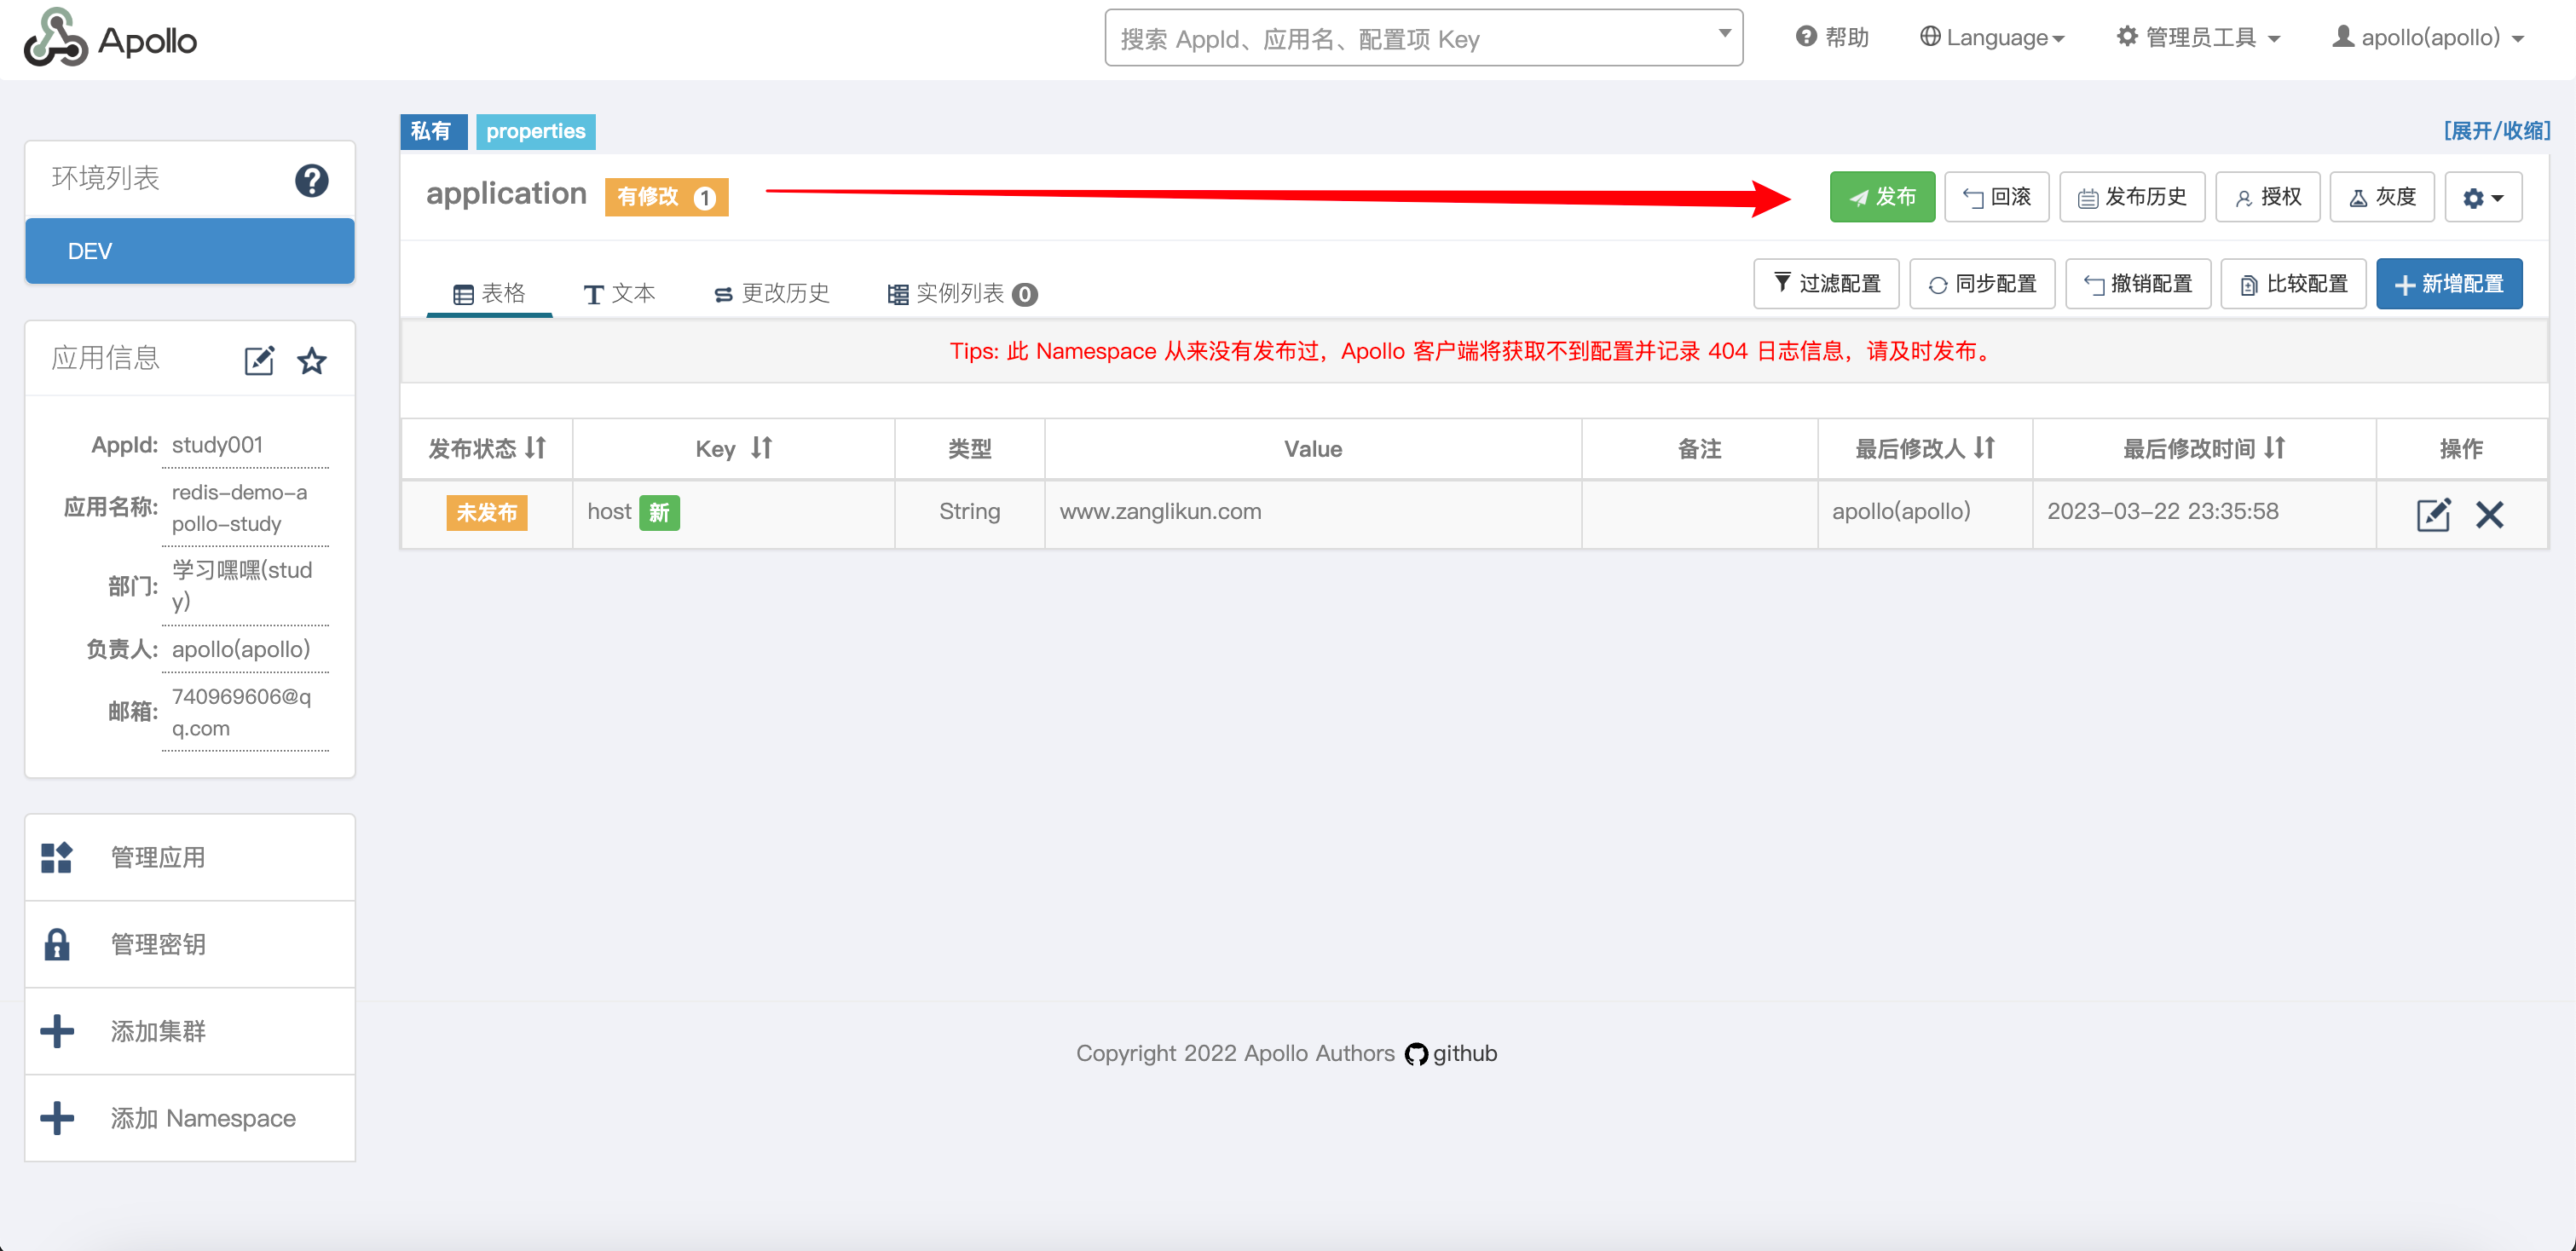
Task: Delete the host configuration with X icon
Action: tap(2489, 514)
